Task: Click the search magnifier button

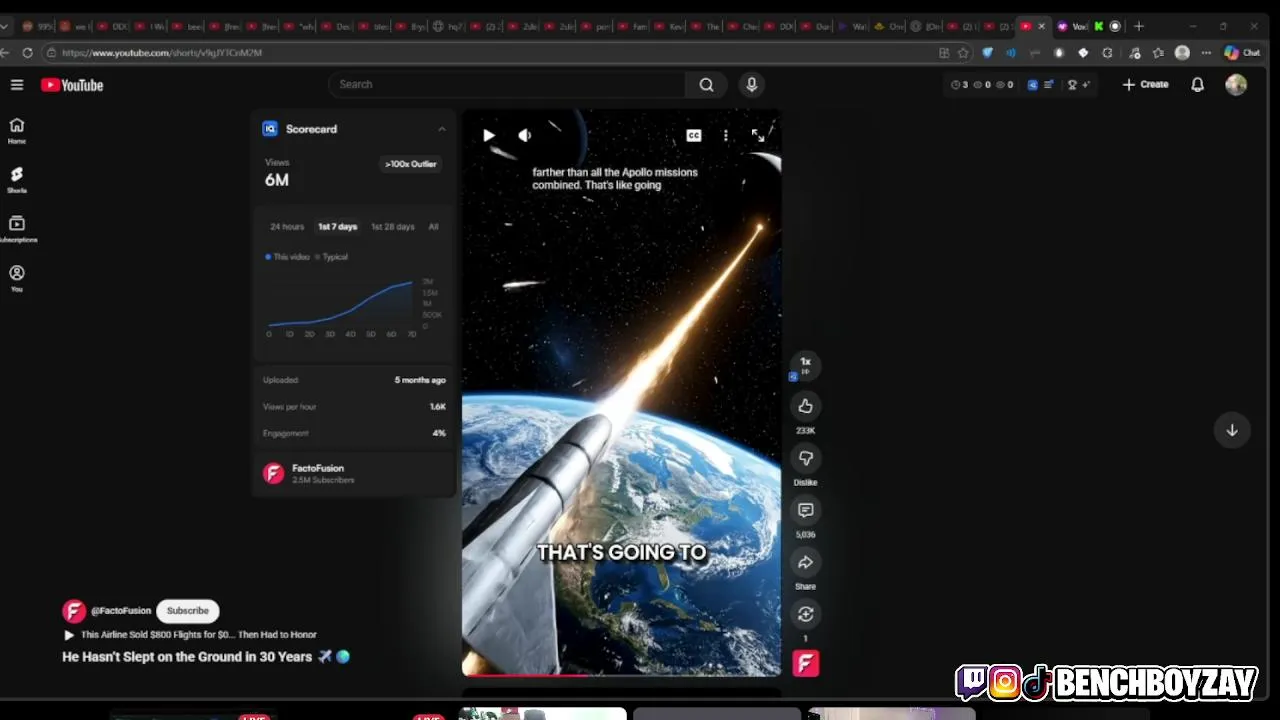Action: [706, 85]
